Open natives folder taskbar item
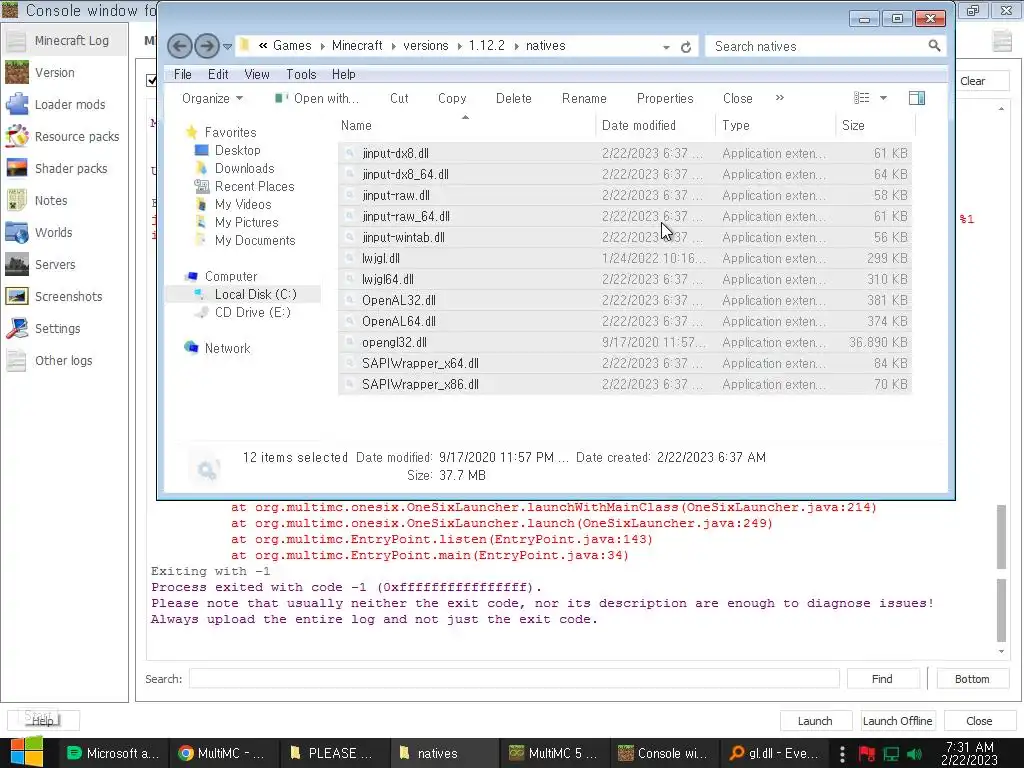 444,753
